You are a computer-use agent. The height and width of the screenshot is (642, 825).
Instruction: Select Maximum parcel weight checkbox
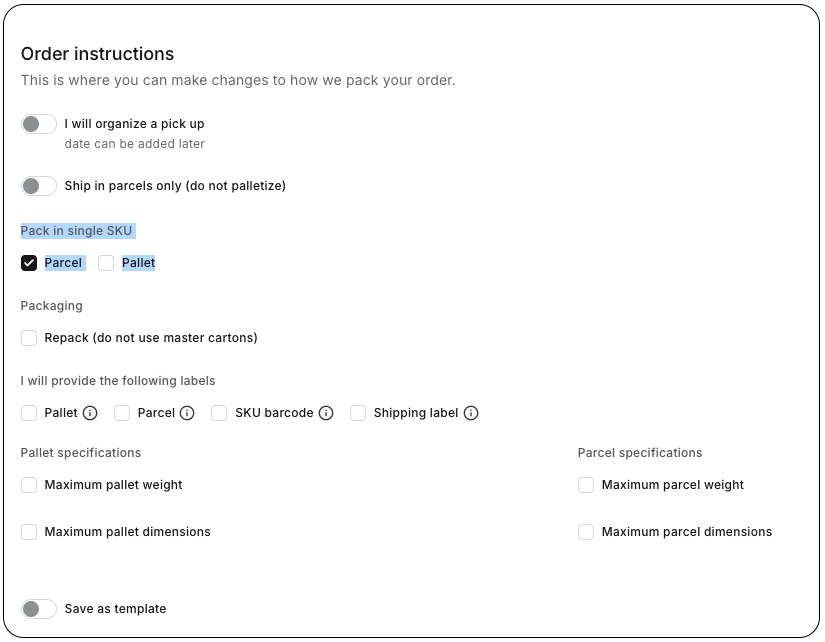586,485
